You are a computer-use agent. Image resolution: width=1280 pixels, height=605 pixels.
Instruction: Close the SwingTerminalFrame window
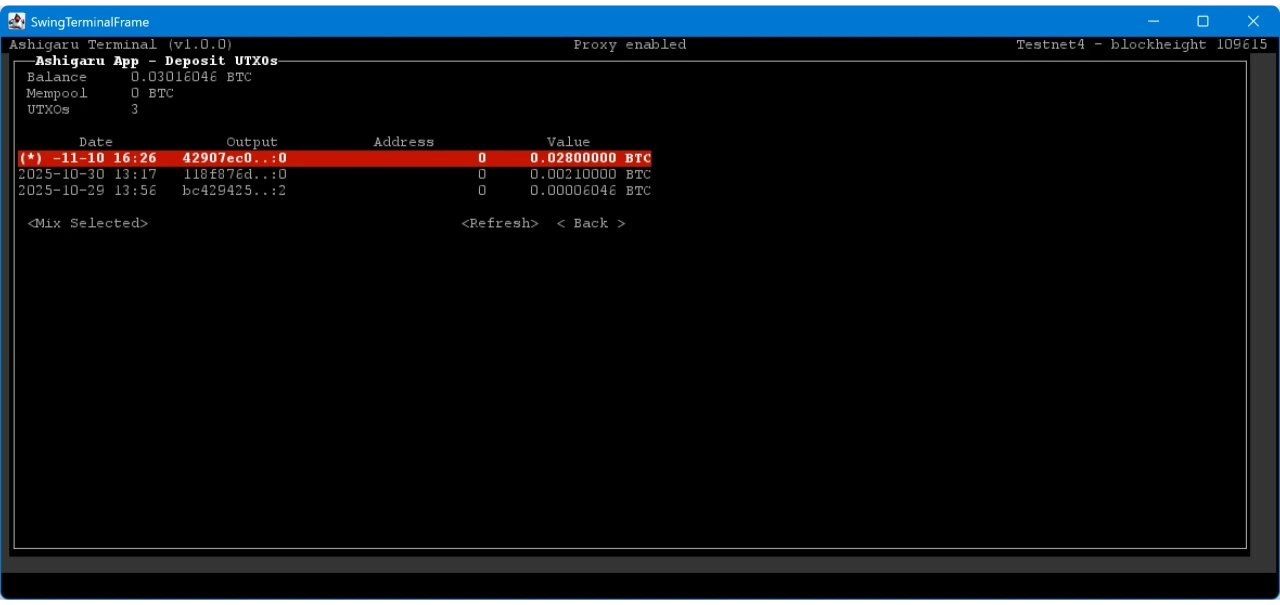(x=1253, y=21)
